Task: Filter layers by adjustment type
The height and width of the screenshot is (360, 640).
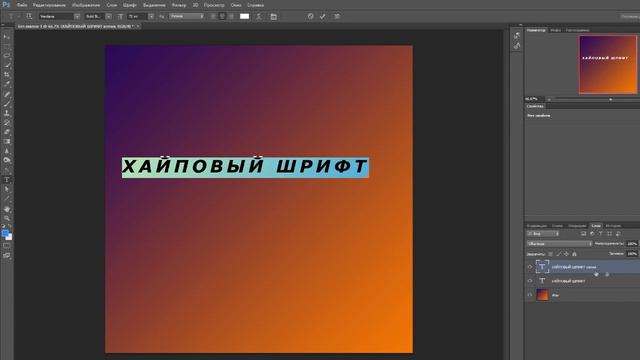Action: click(592, 234)
